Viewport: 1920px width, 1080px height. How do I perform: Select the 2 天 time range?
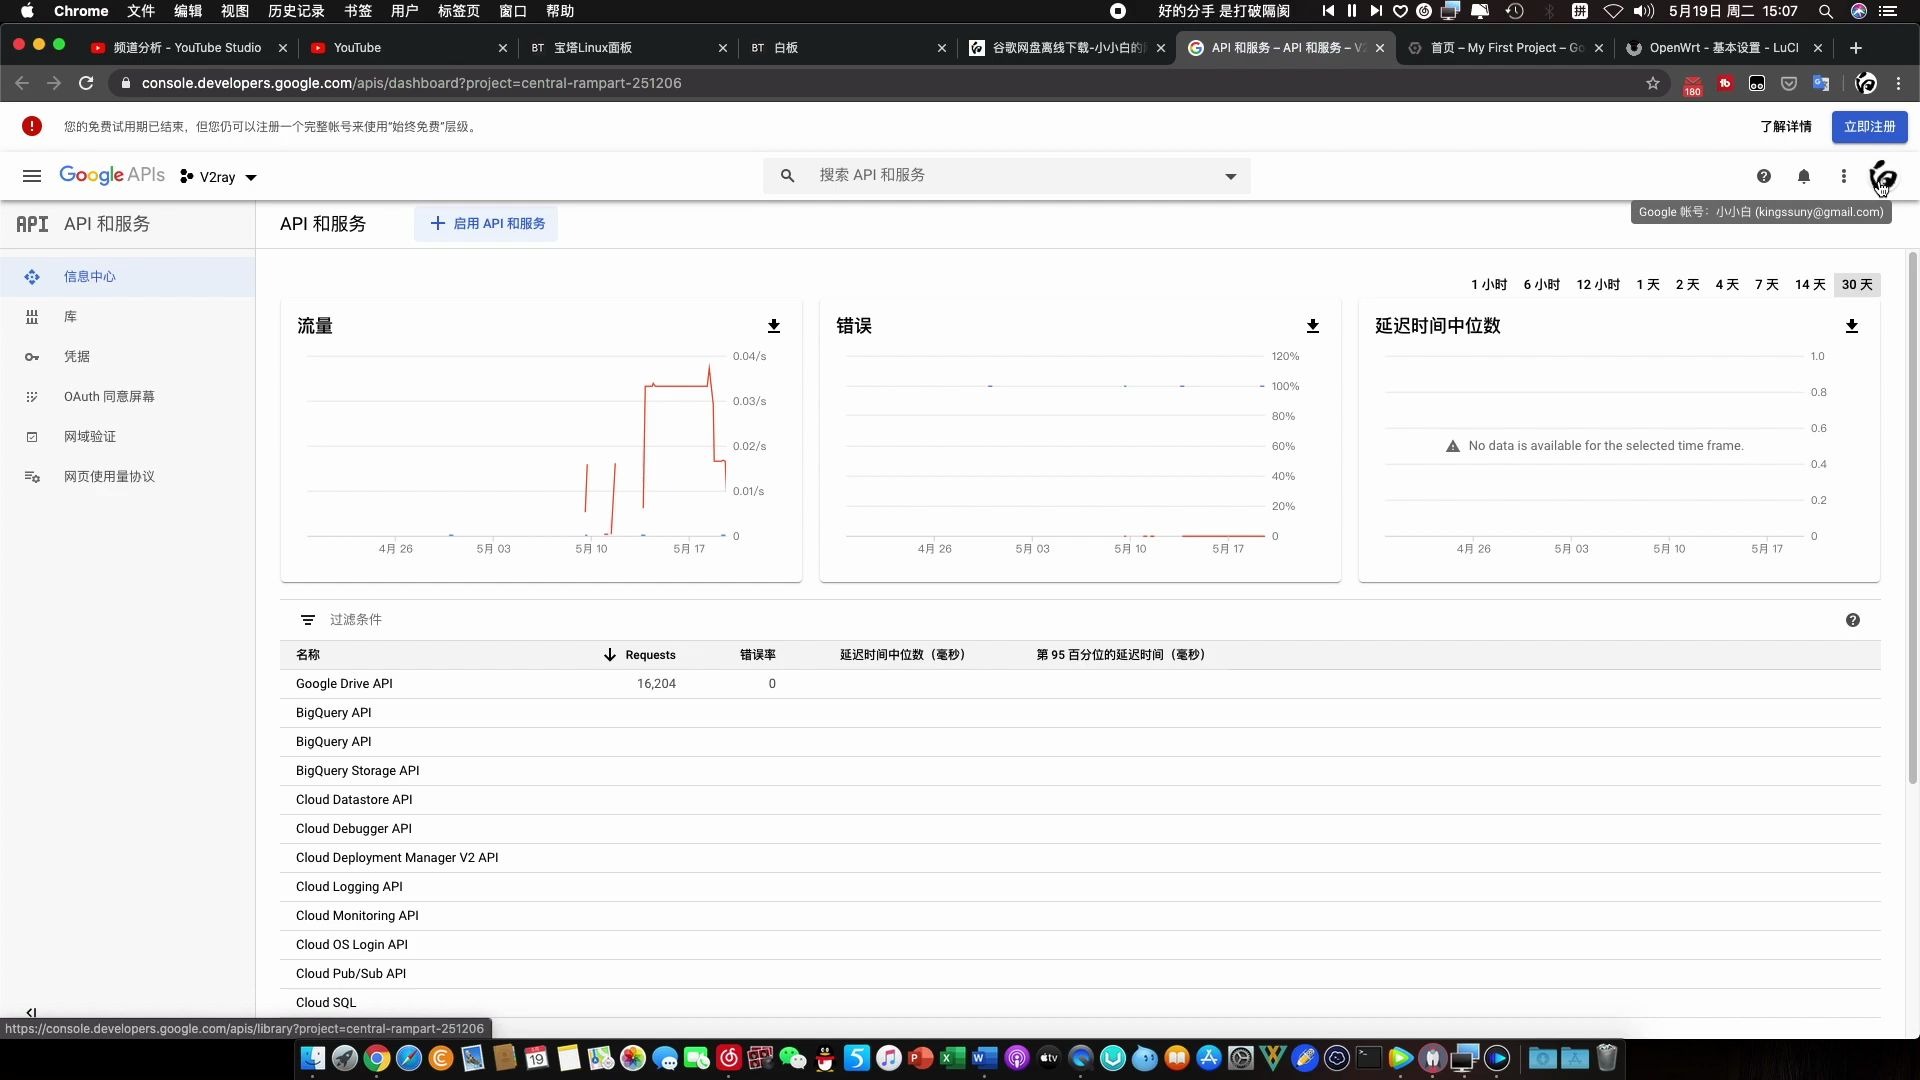coord(1687,284)
